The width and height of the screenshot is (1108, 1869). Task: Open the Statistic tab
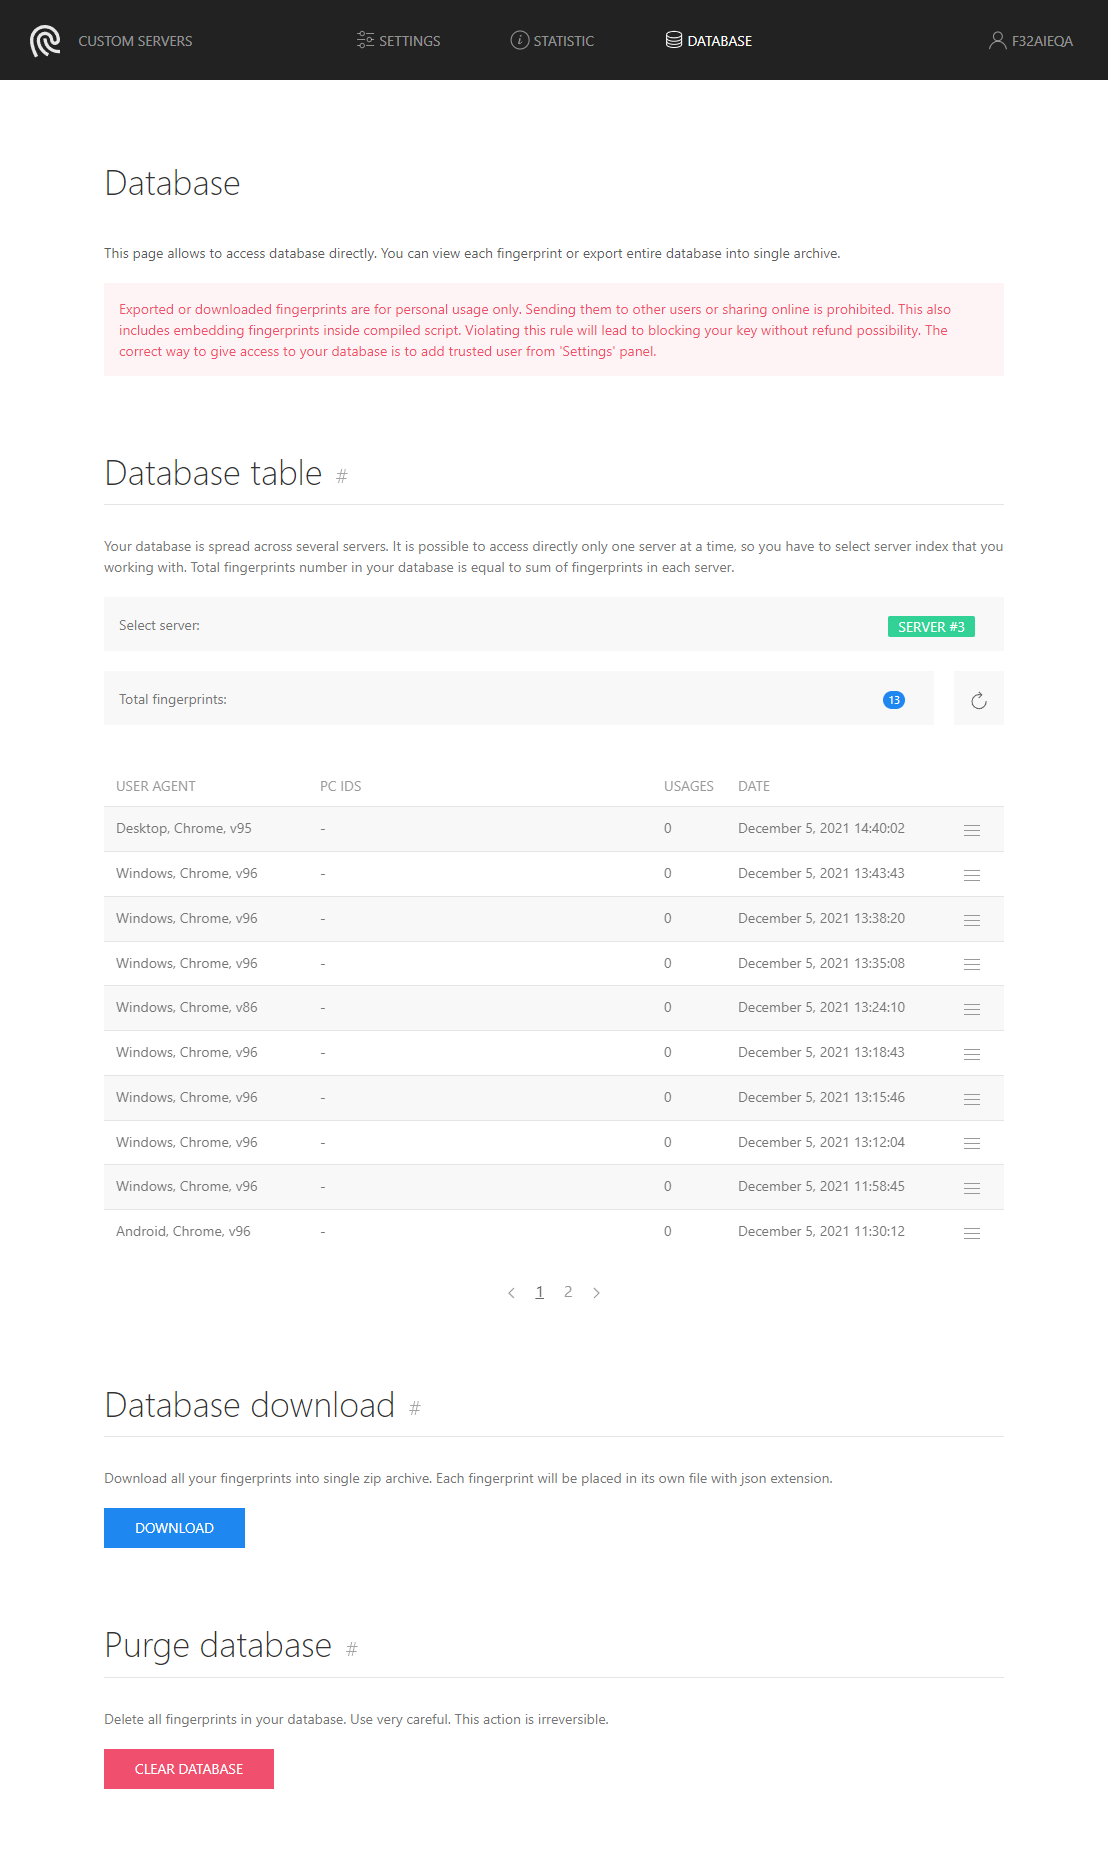[552, 41]
